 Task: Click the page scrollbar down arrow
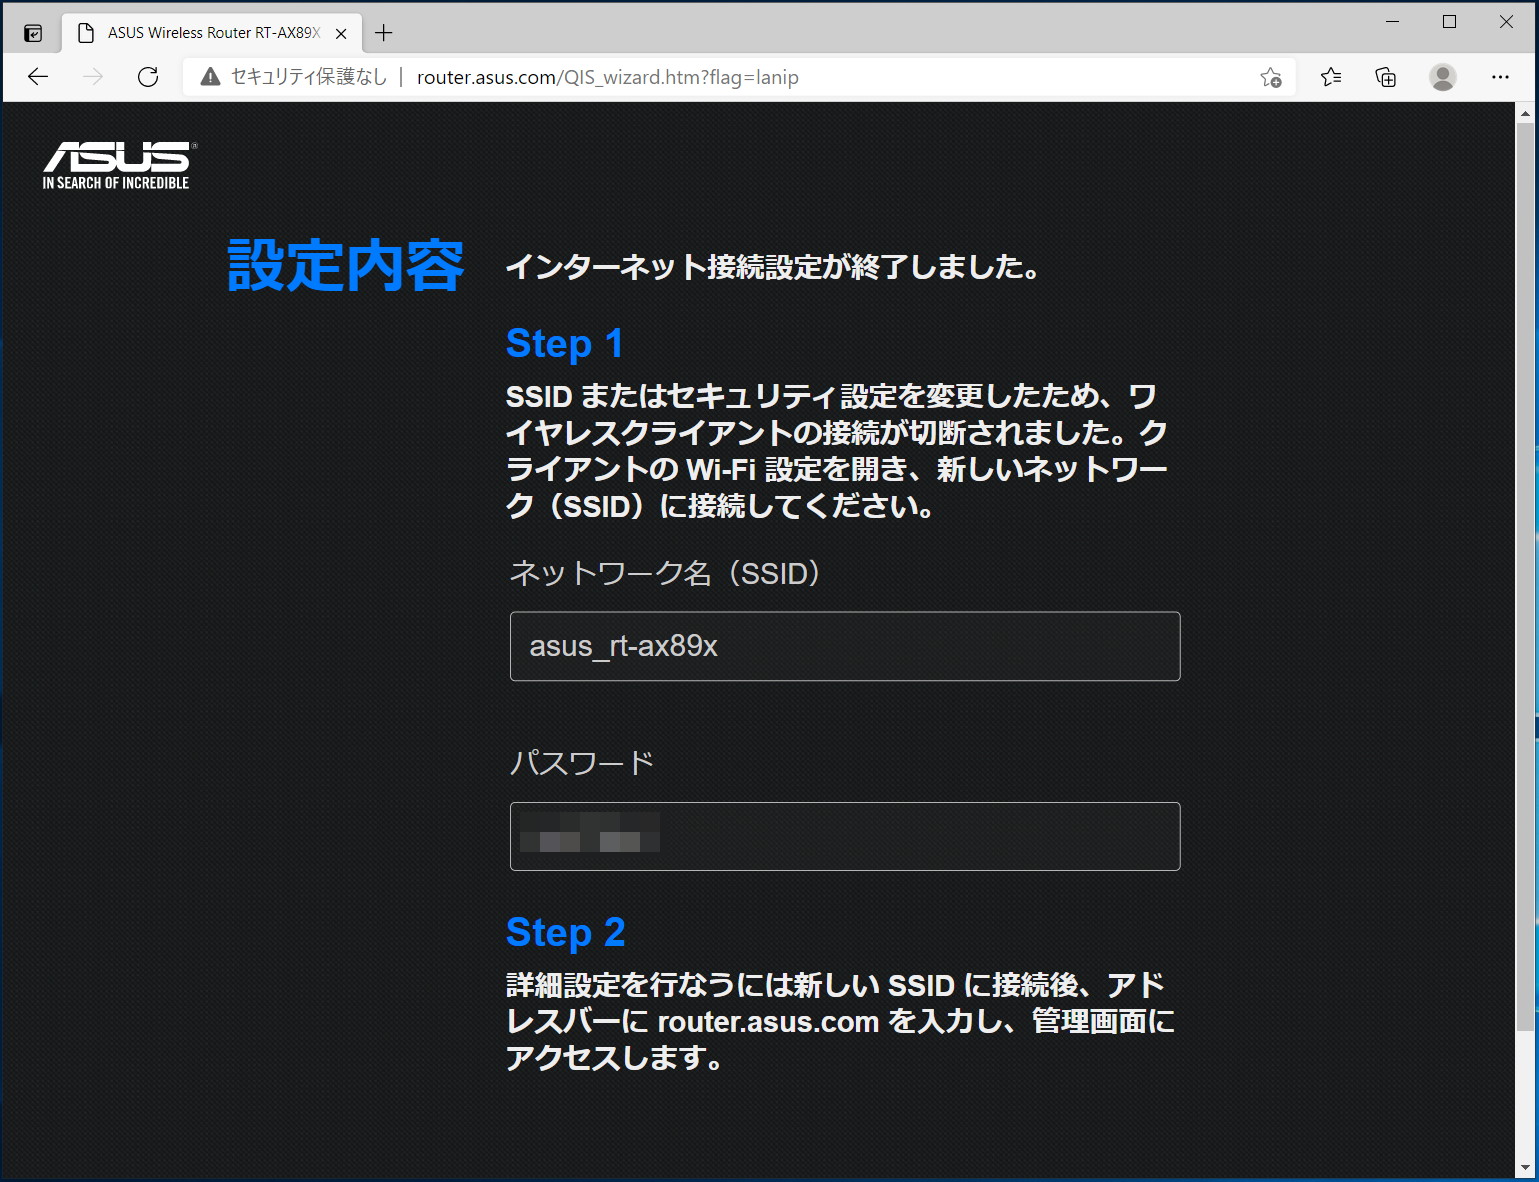pos(1525,1167)
